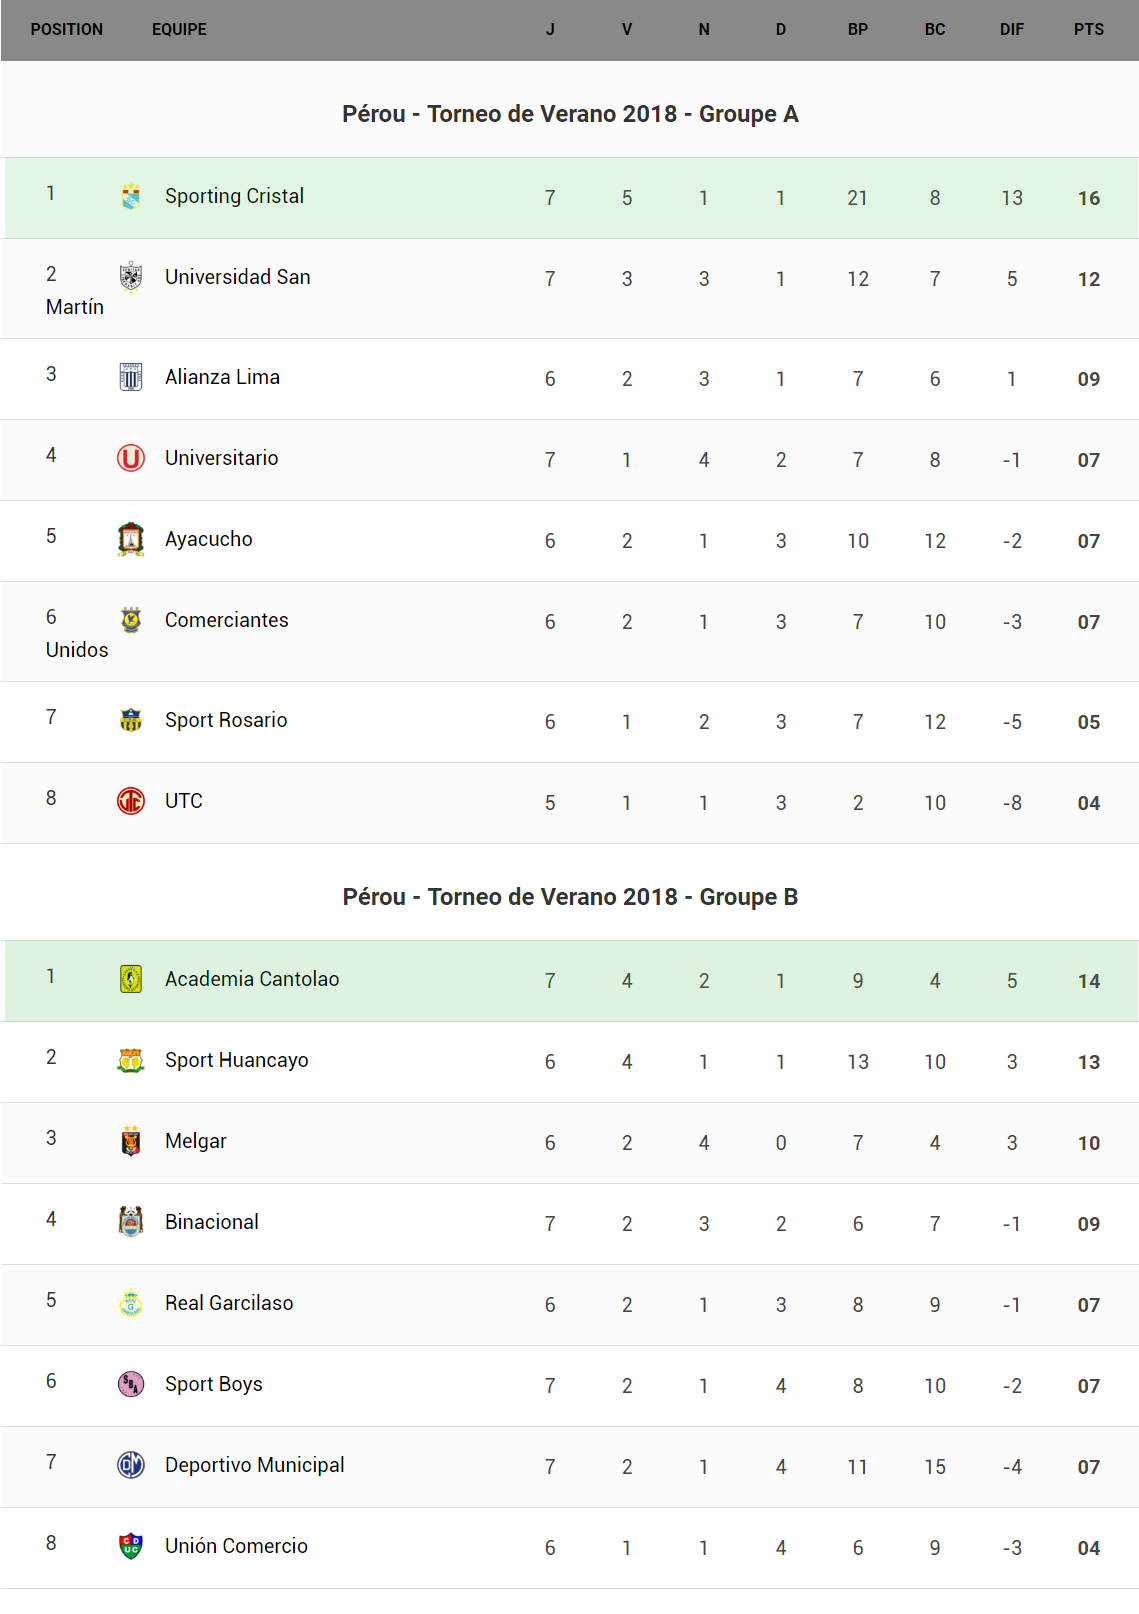Click the Sport Boys pink badge

click(x=131, y=1384)
